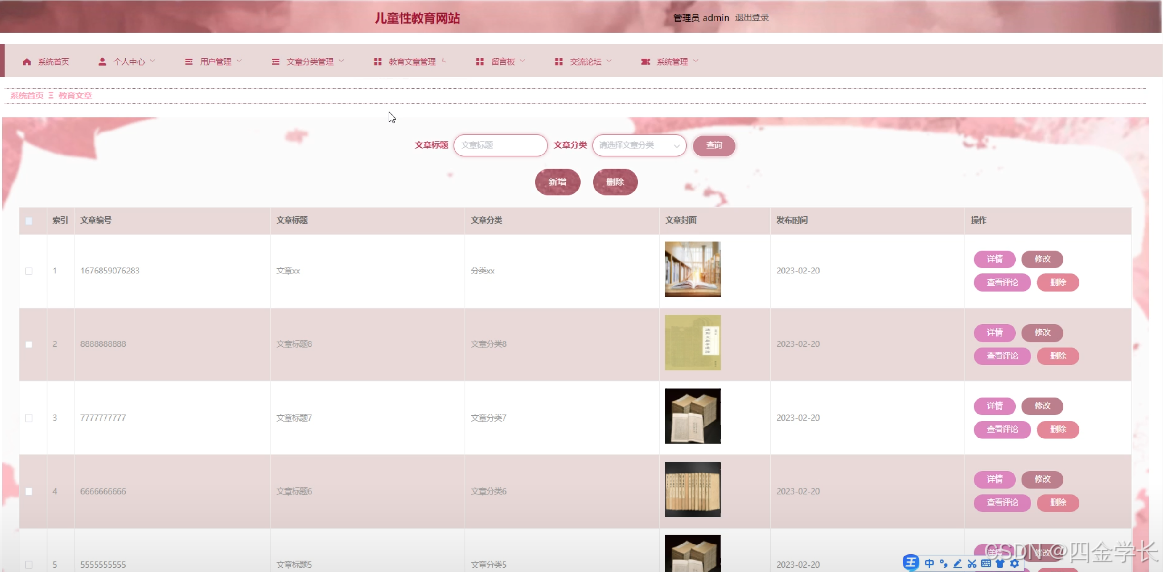Click the grid icon beside 留言板
The image size is (1163, 572).
pyautogui.click(x=480, y=62)
